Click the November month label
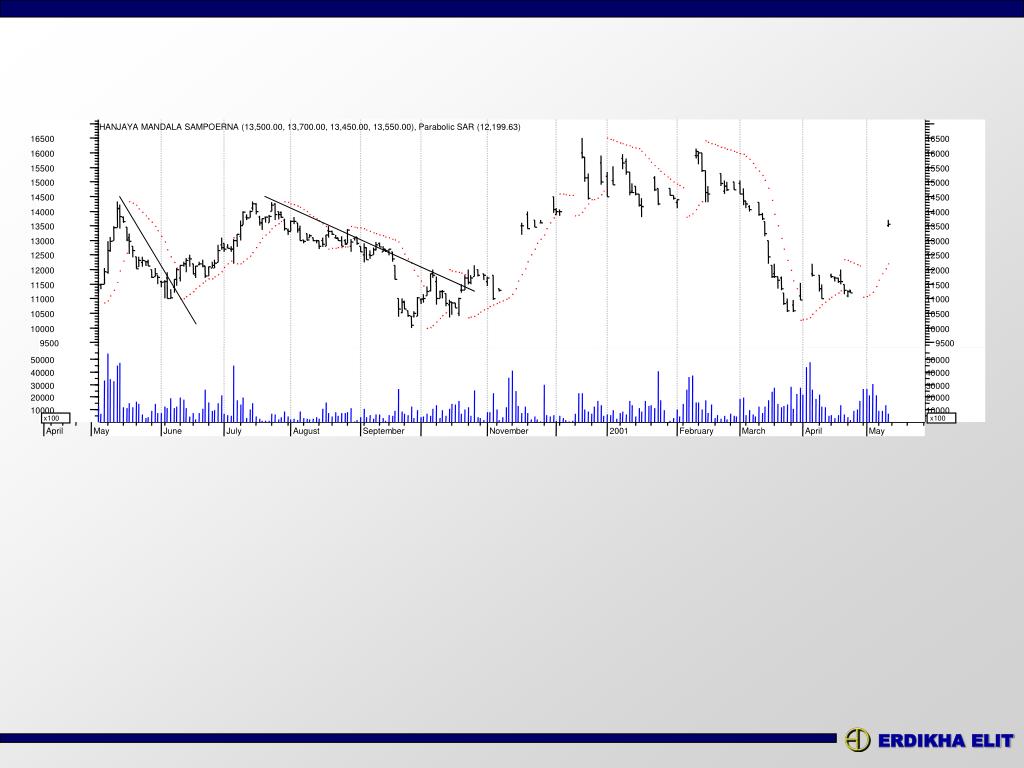The height and width of the screenshot is (768, 1024). point(509,431)
